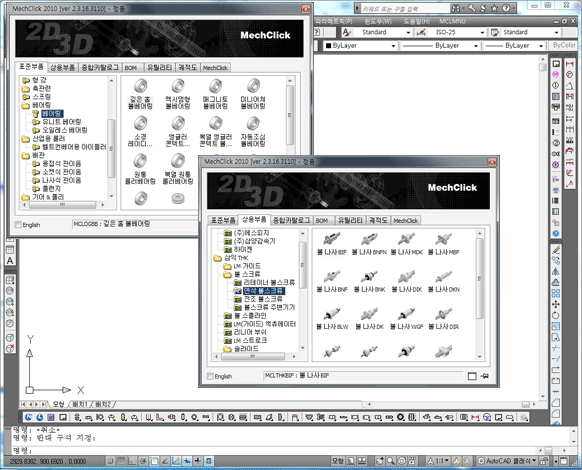Image resolution: width=582 pixels, height=470 pixels.
Task: Click the toolbar lock icon in the status bar
Action: [544, 461]
